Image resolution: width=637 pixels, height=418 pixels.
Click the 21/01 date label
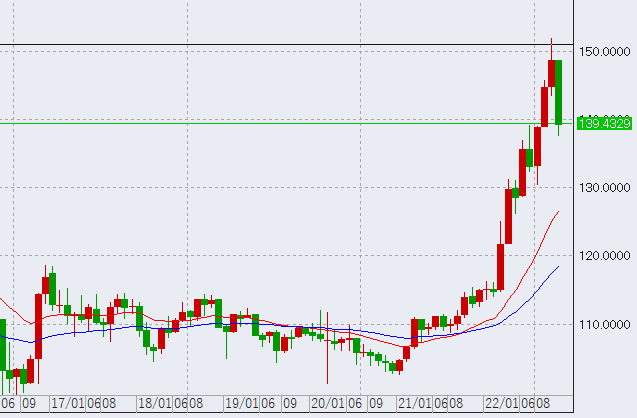click(414, 403)
